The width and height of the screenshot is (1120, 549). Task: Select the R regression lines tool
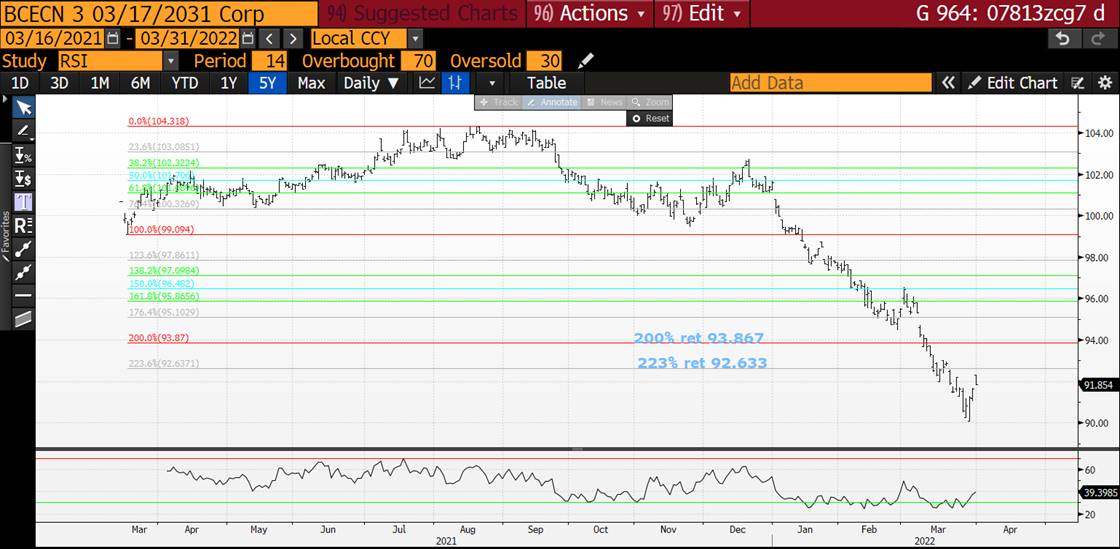[24, 226]
